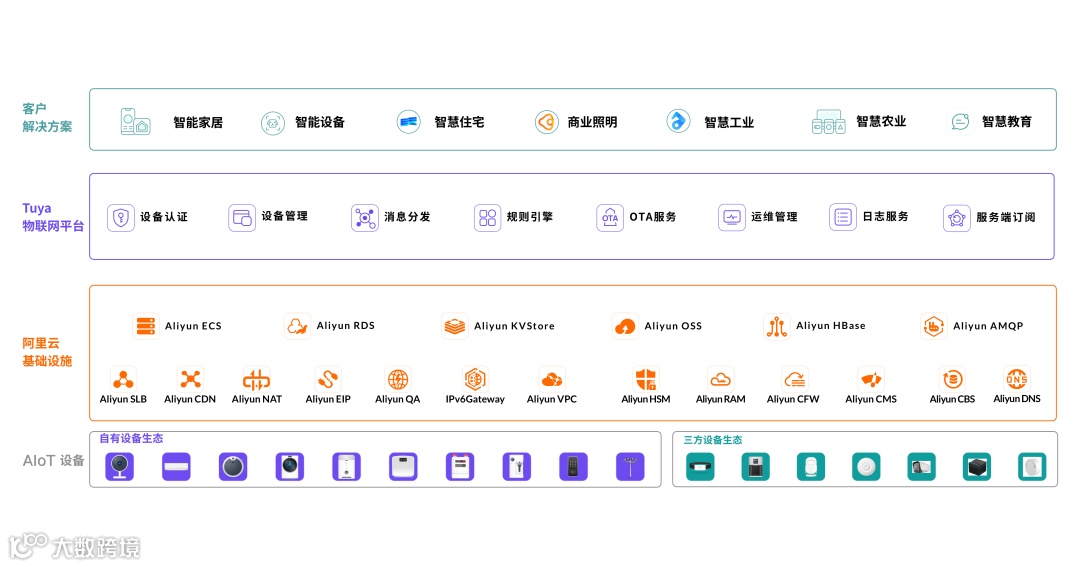
Task: Click the purple robot vacuum device thumbnail
Action: 233,466
